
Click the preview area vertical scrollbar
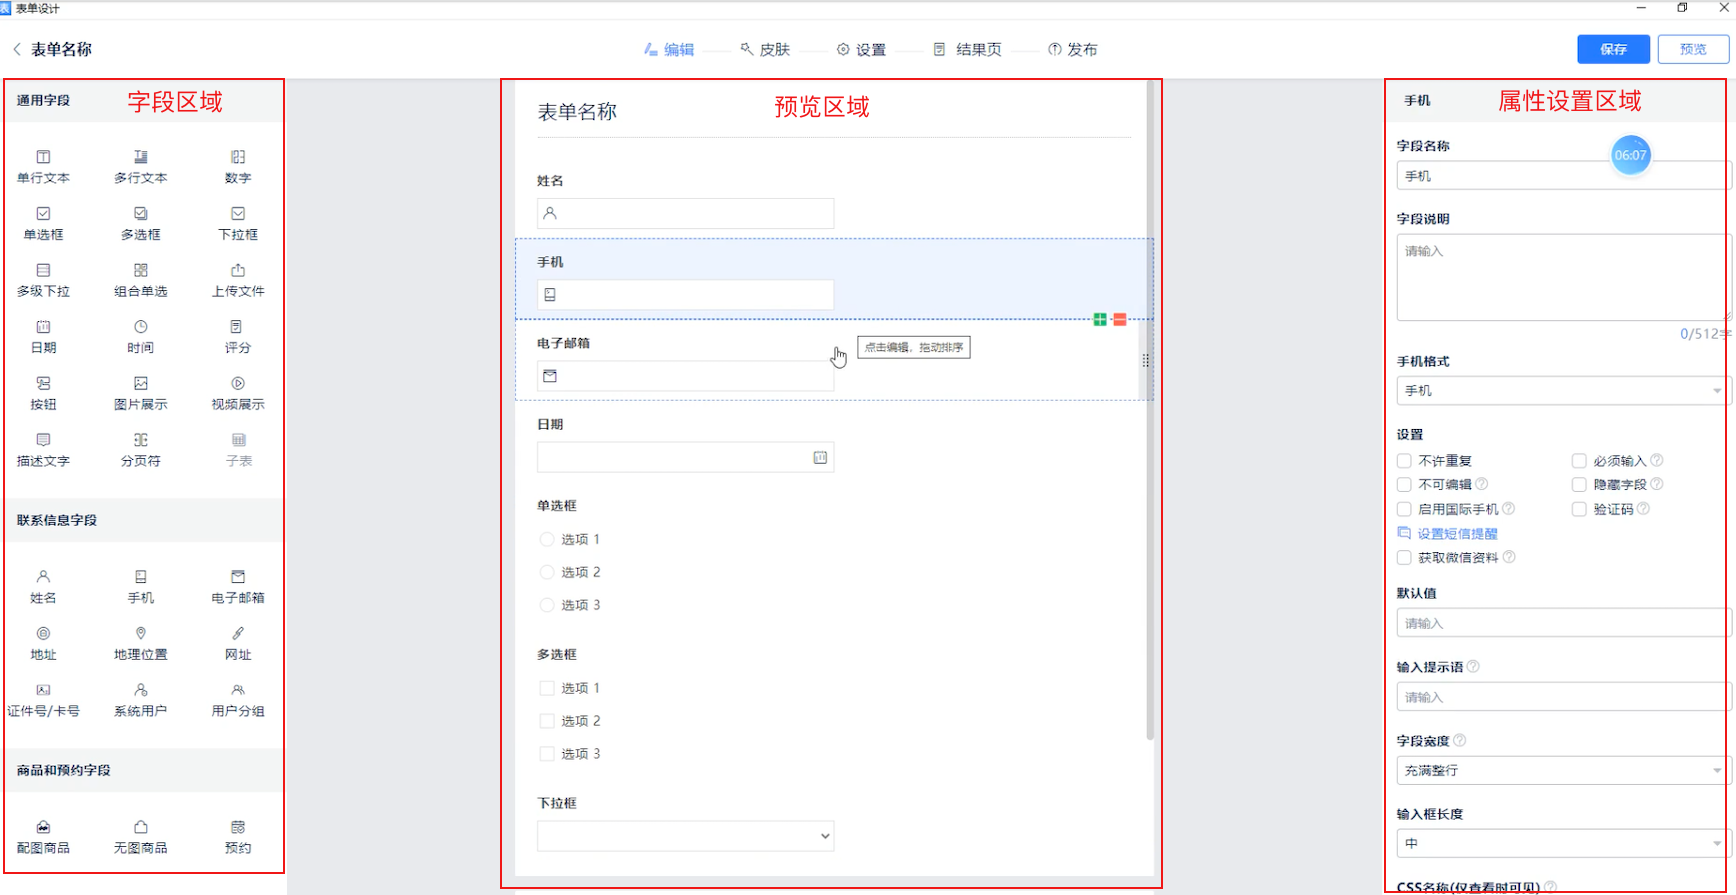pyautogui.click(x=1150, y=500)
